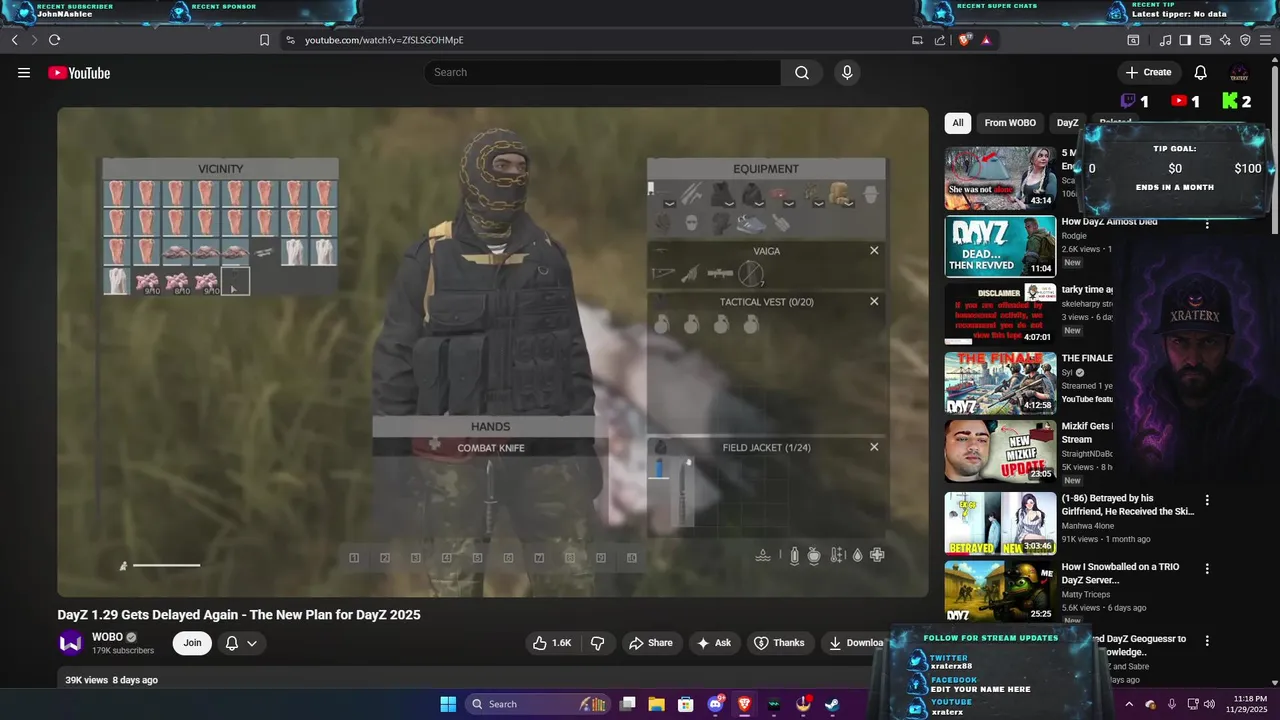Open the Brave VPN shield icon

[1245, 40]
